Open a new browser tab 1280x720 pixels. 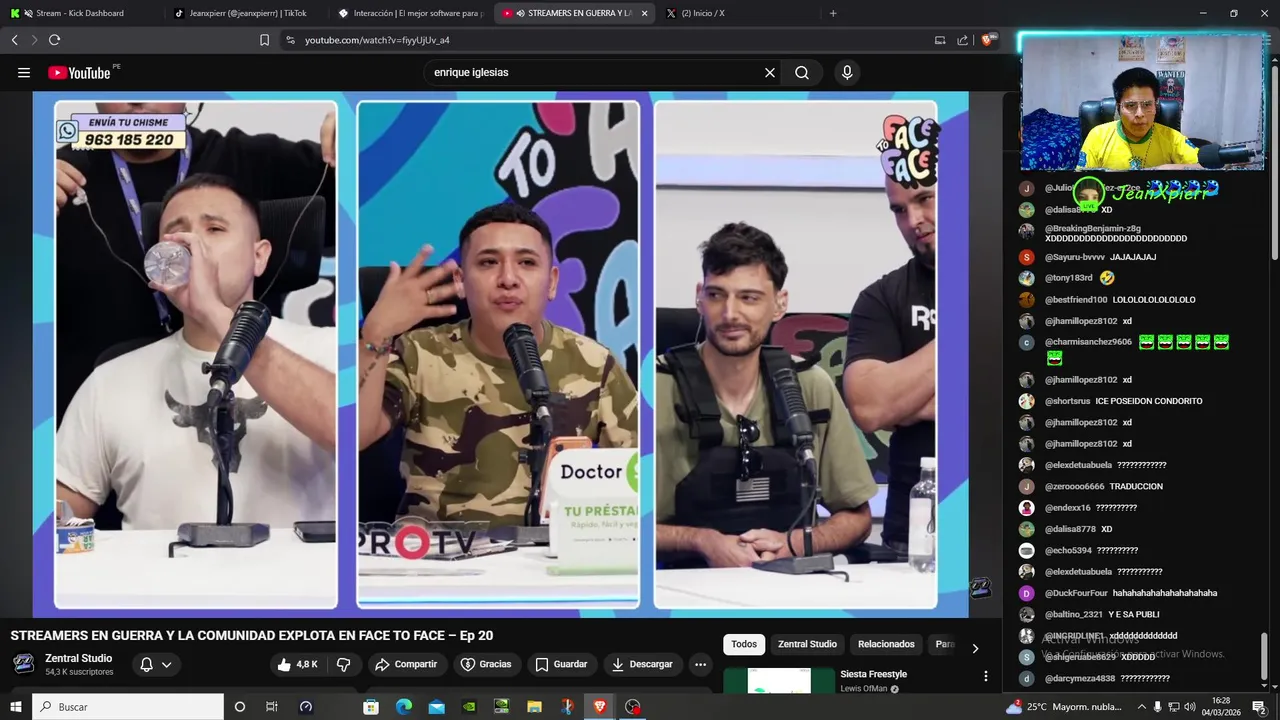[833, 13]
